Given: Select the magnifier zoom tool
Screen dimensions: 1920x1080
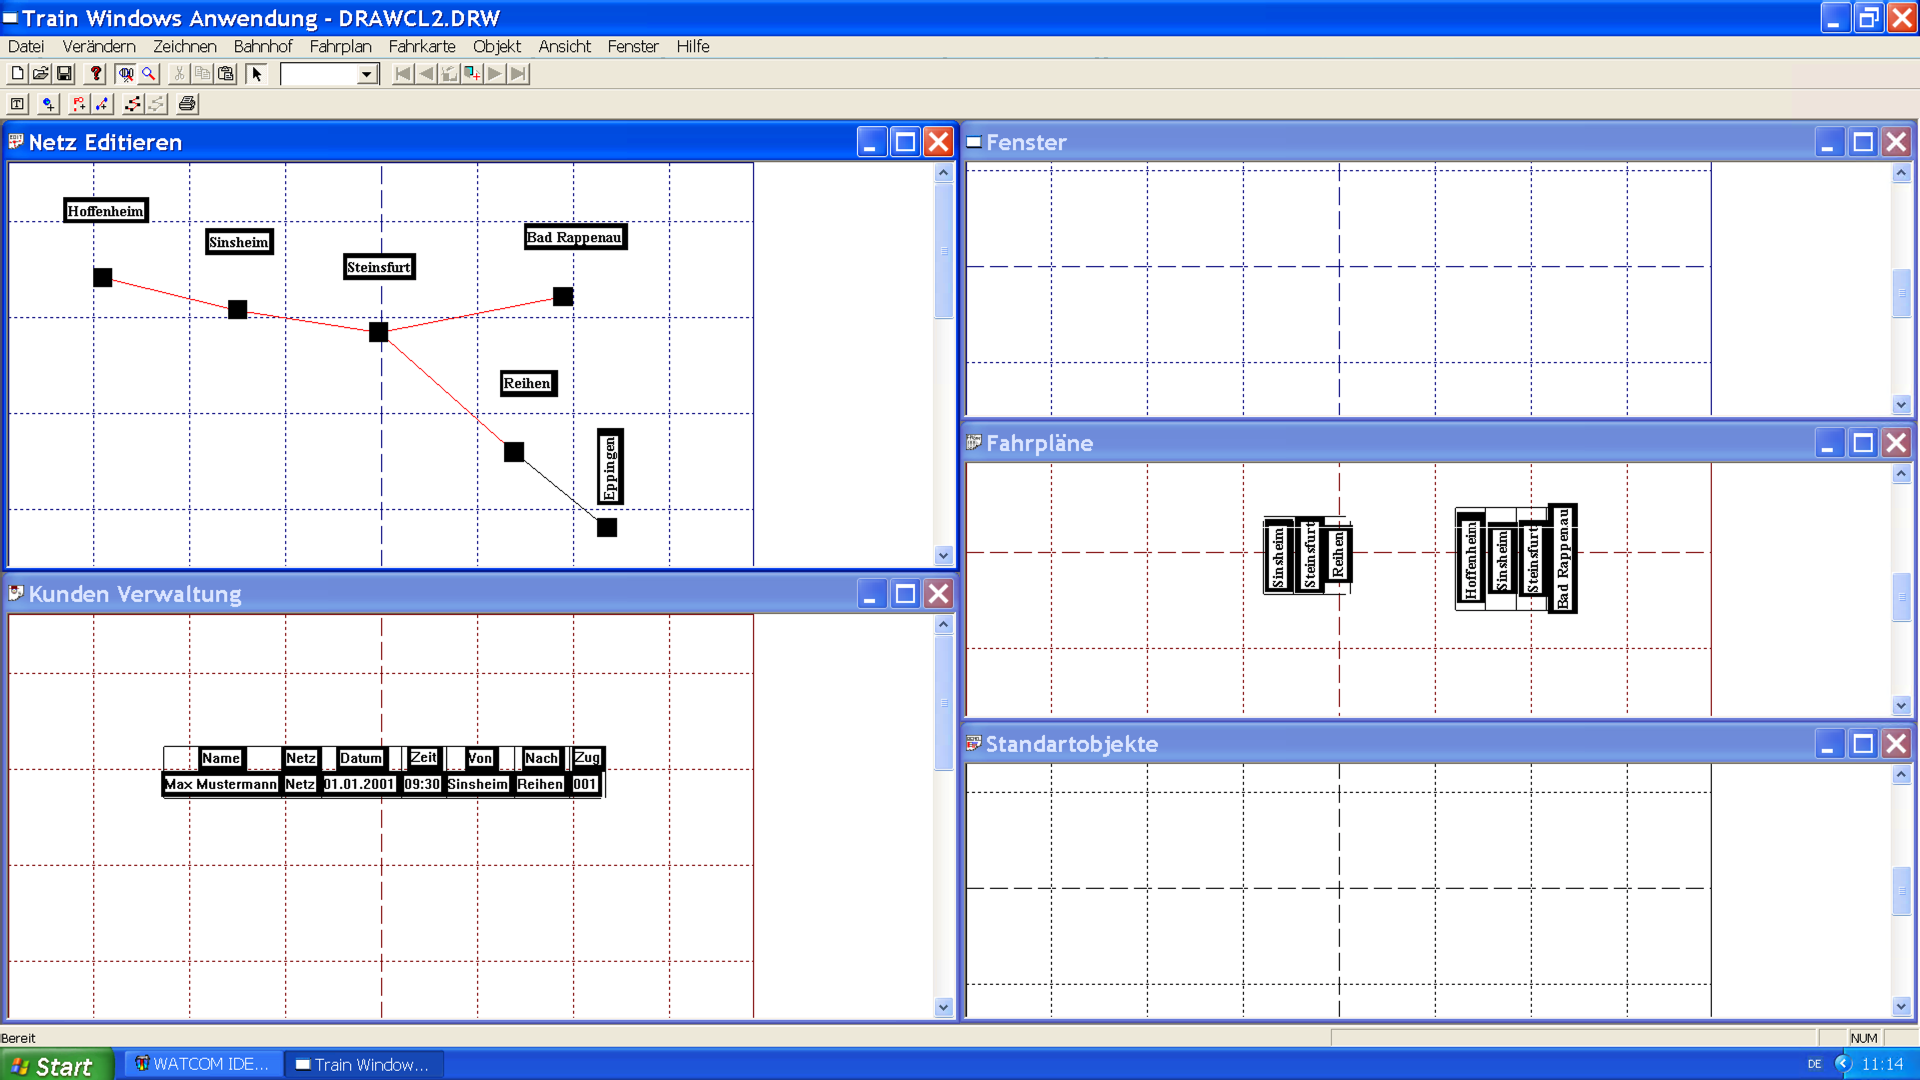Looking at the screenshot, I should [x=150, y=74].
